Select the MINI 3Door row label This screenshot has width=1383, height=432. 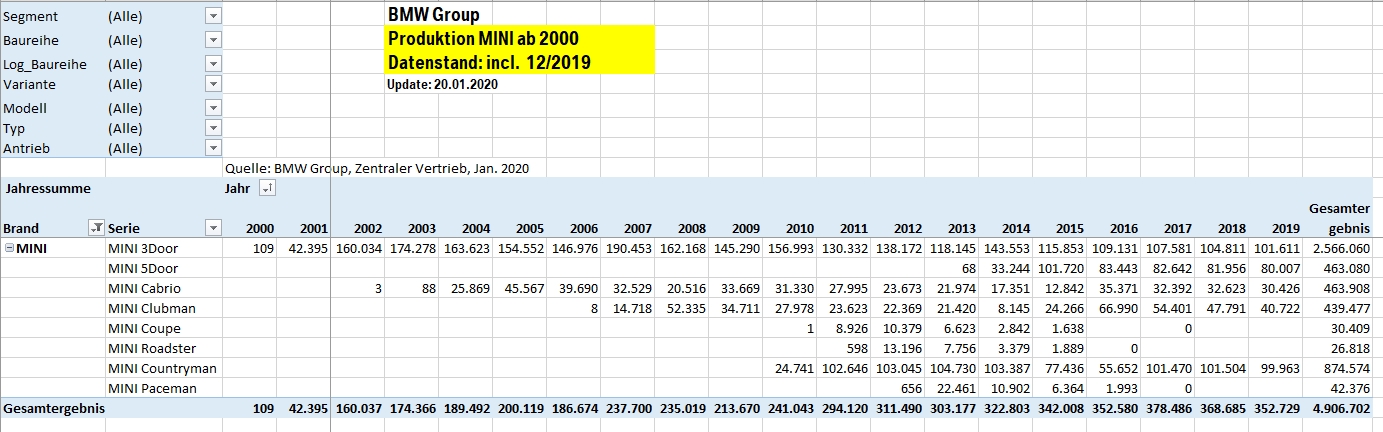tap(143, 248)
